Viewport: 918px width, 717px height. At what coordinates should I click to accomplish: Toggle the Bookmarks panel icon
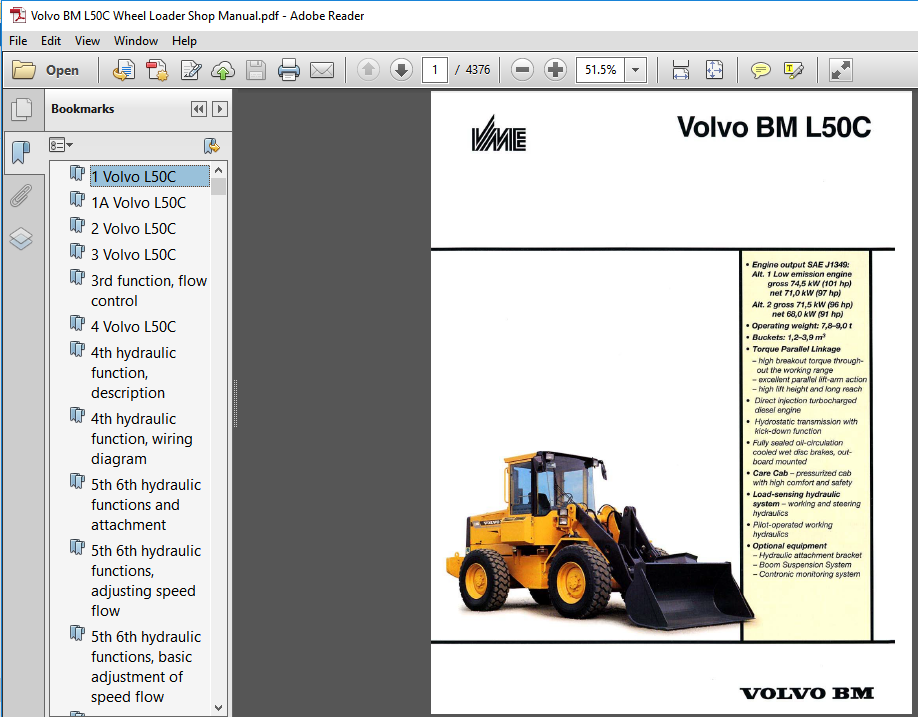click(x=21, y=152)
